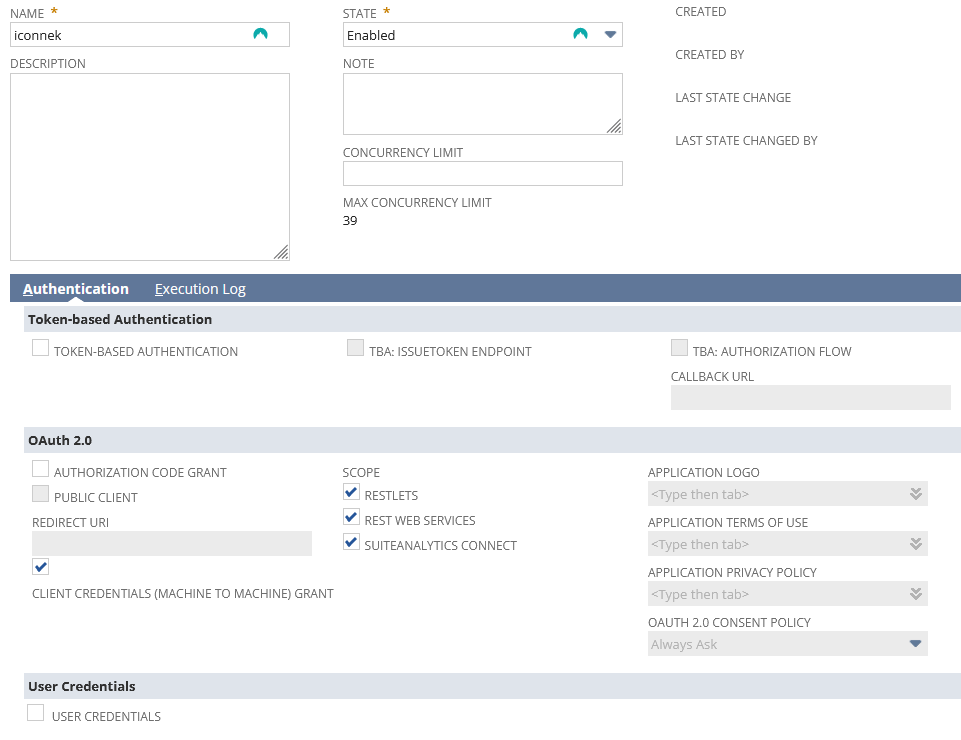
Task: Open the State dropdown arrow
Action: [x=611, y=35]
